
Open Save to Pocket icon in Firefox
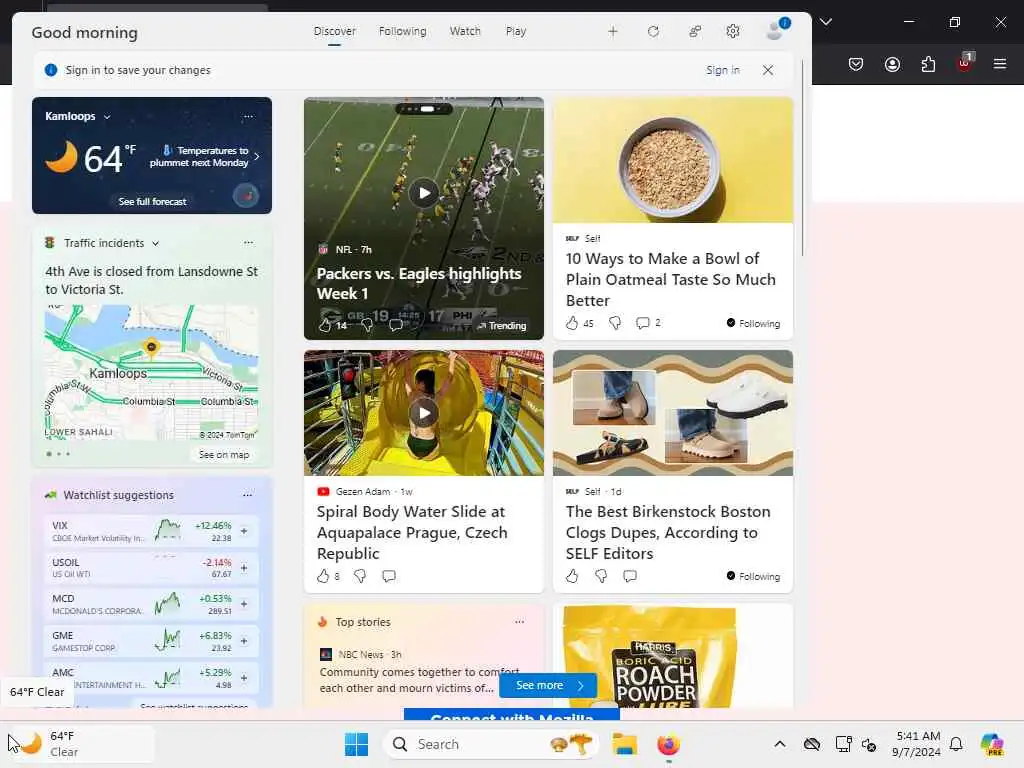[856, 64]
